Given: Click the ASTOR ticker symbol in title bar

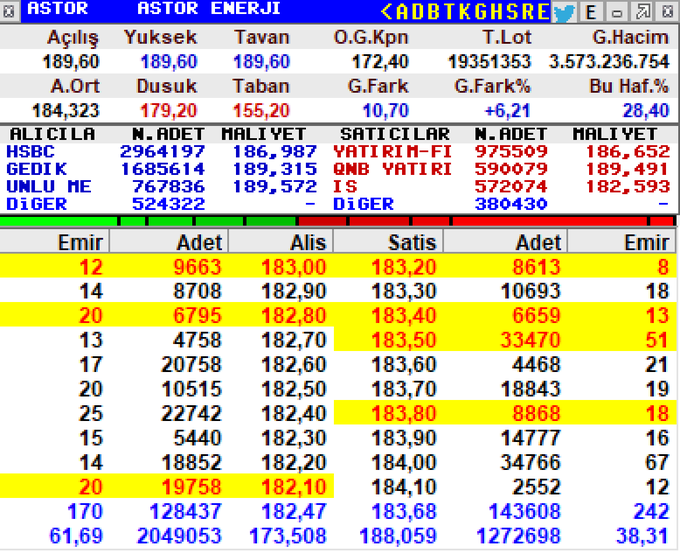Looking at the screenshot, I should point(58,8).
